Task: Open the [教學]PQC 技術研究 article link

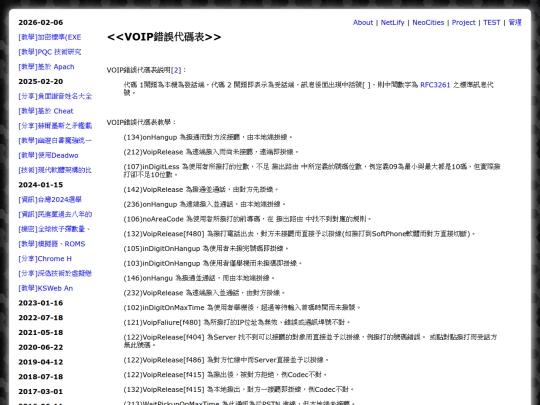Action: [50, 52]
